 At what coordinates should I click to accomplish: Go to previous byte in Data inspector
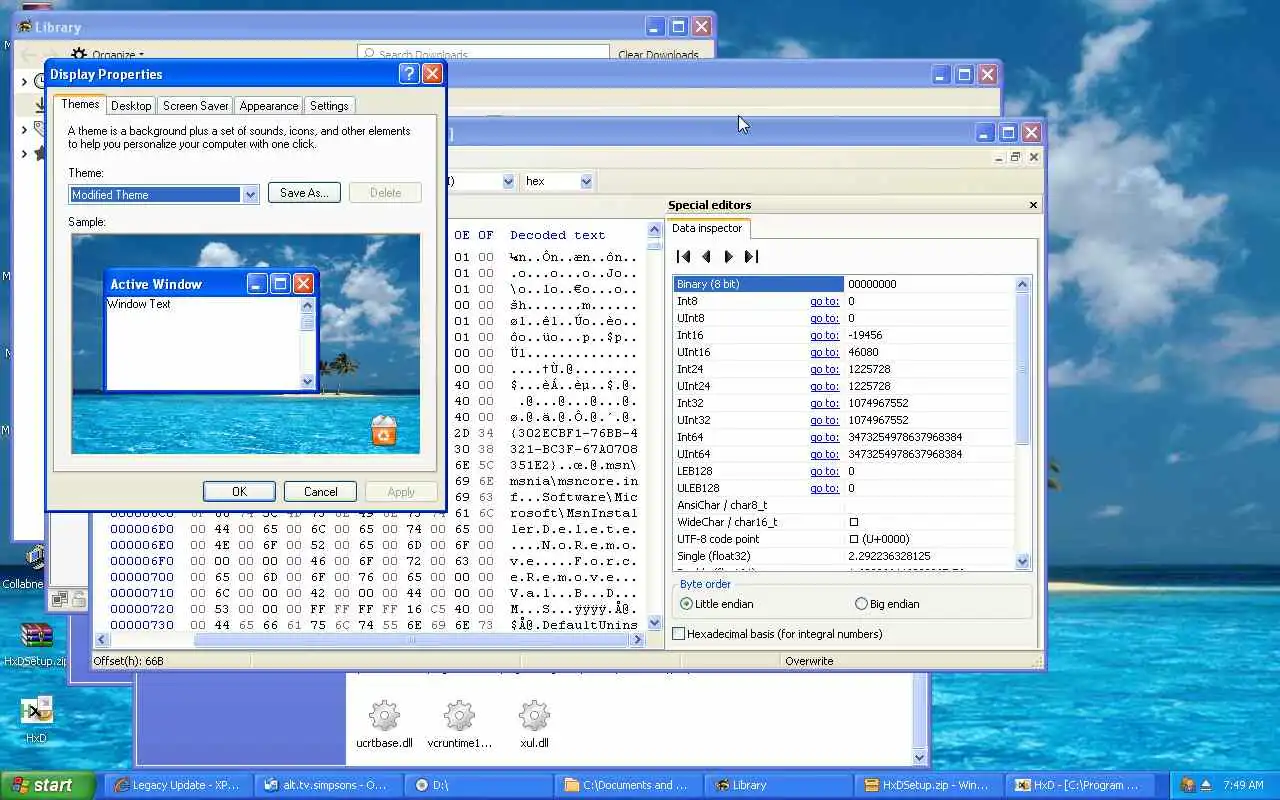coord(706,257)
